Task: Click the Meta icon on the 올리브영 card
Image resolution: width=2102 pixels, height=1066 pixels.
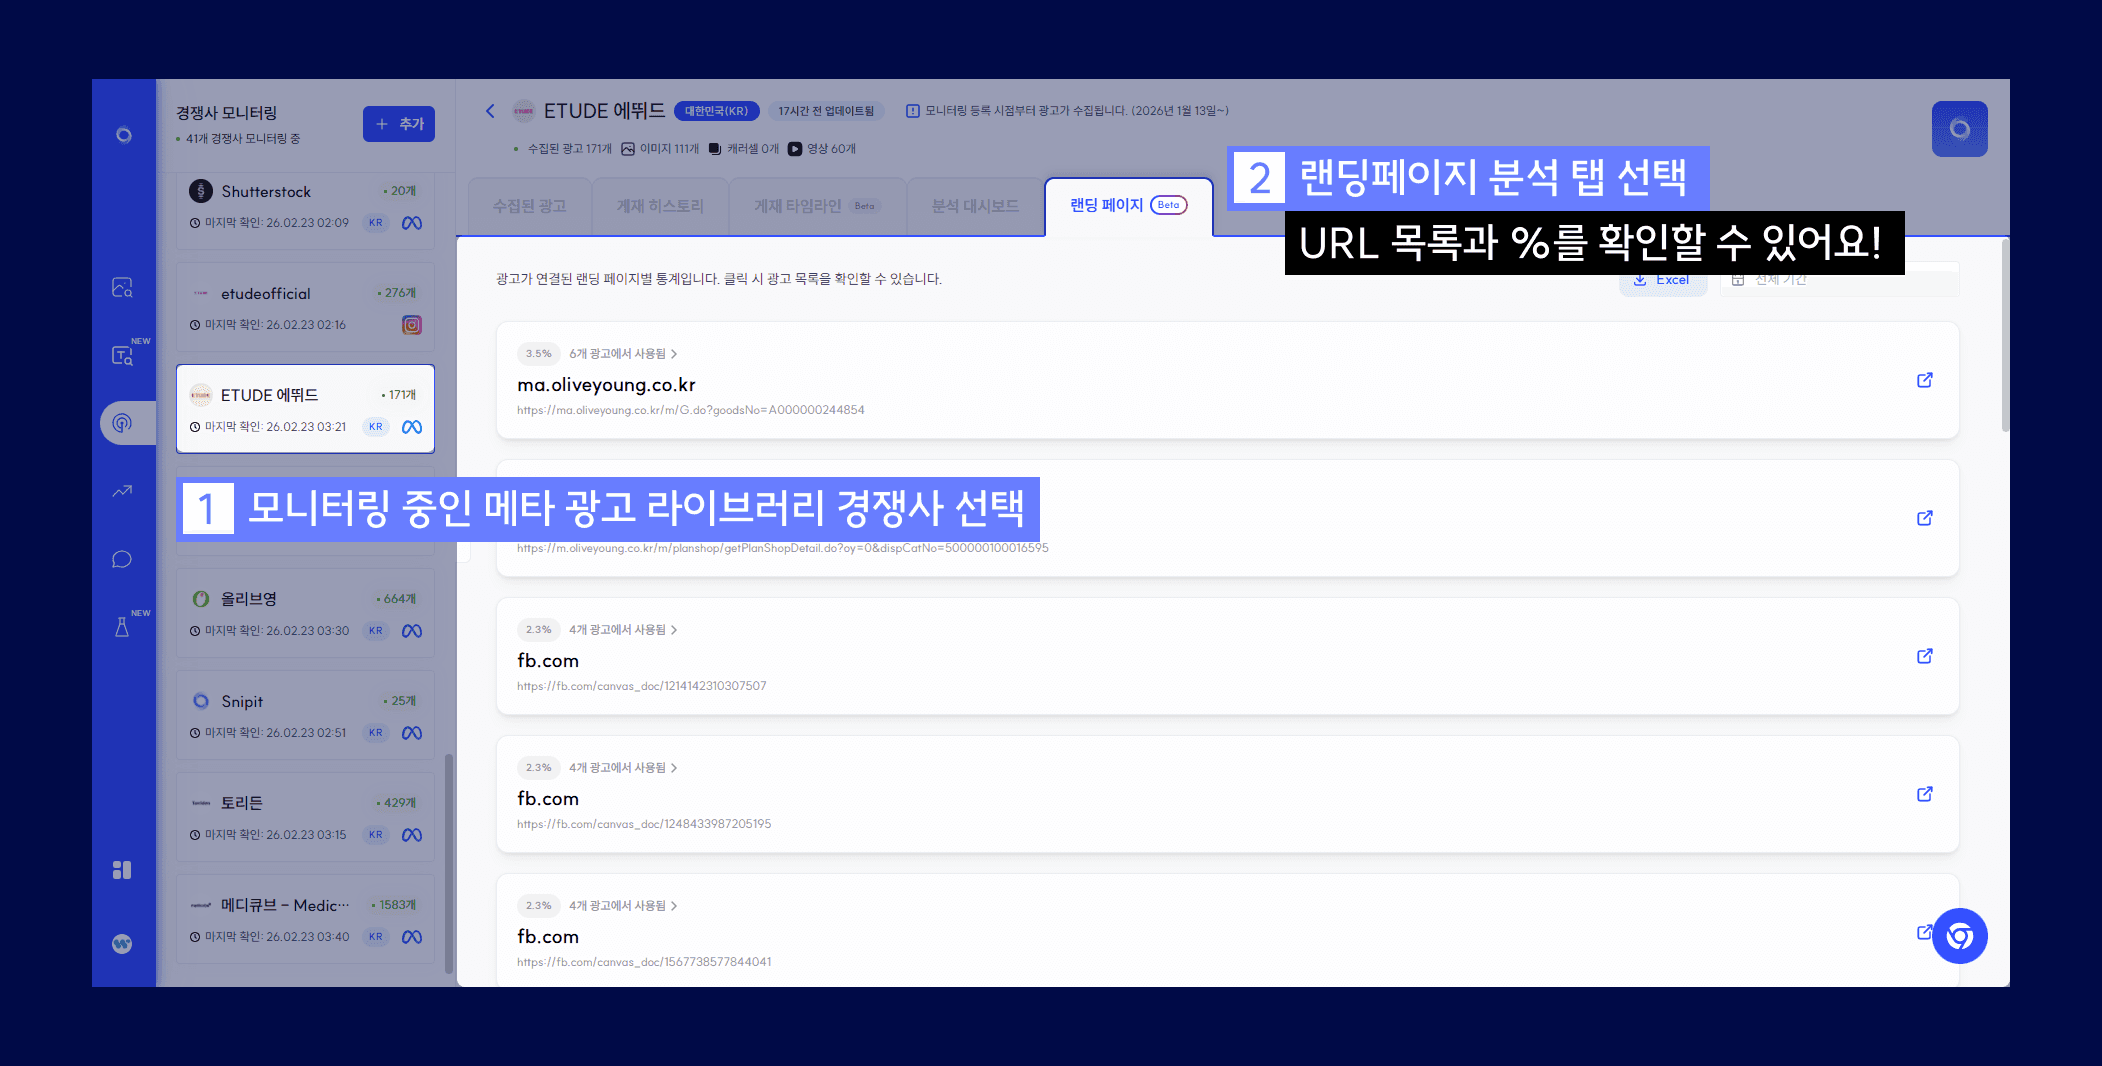Action: [412, 631]
